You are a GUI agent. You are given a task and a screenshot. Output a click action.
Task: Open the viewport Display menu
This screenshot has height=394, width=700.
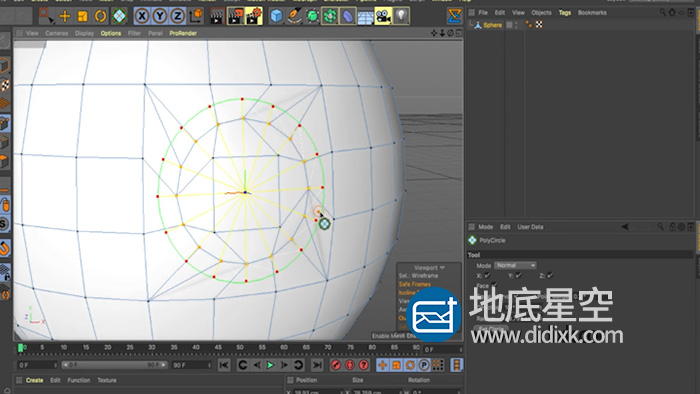tap(84, 33)
